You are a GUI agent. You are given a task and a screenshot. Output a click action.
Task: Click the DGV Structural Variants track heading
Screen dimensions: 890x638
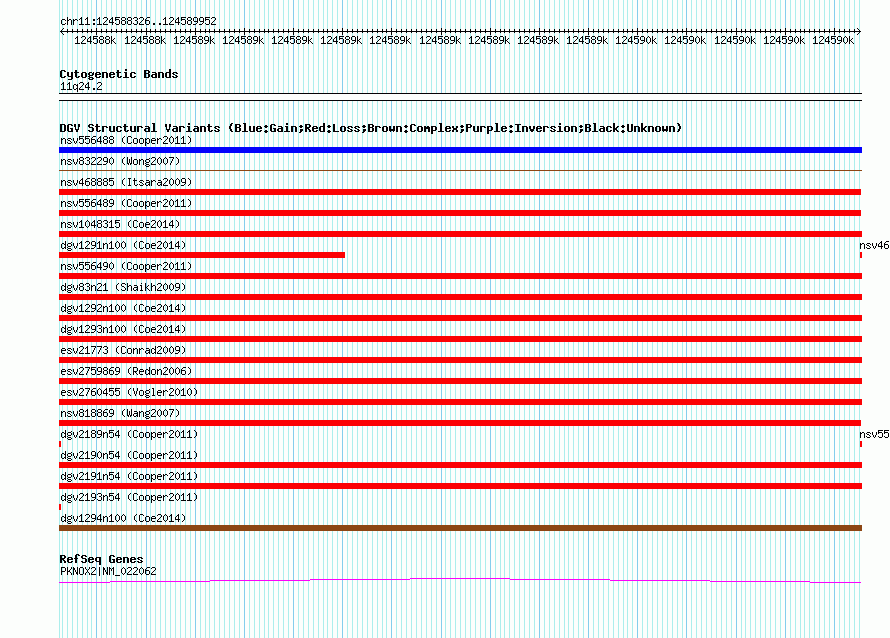coord(371,128)
